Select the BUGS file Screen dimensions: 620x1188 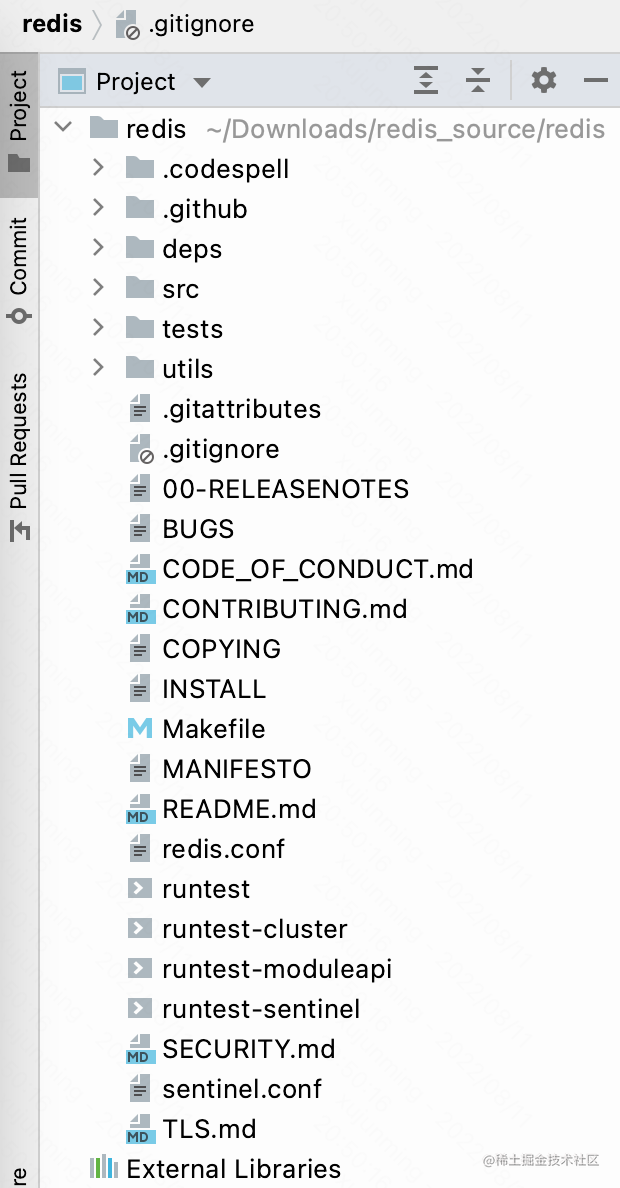click(x=199, y=529)
